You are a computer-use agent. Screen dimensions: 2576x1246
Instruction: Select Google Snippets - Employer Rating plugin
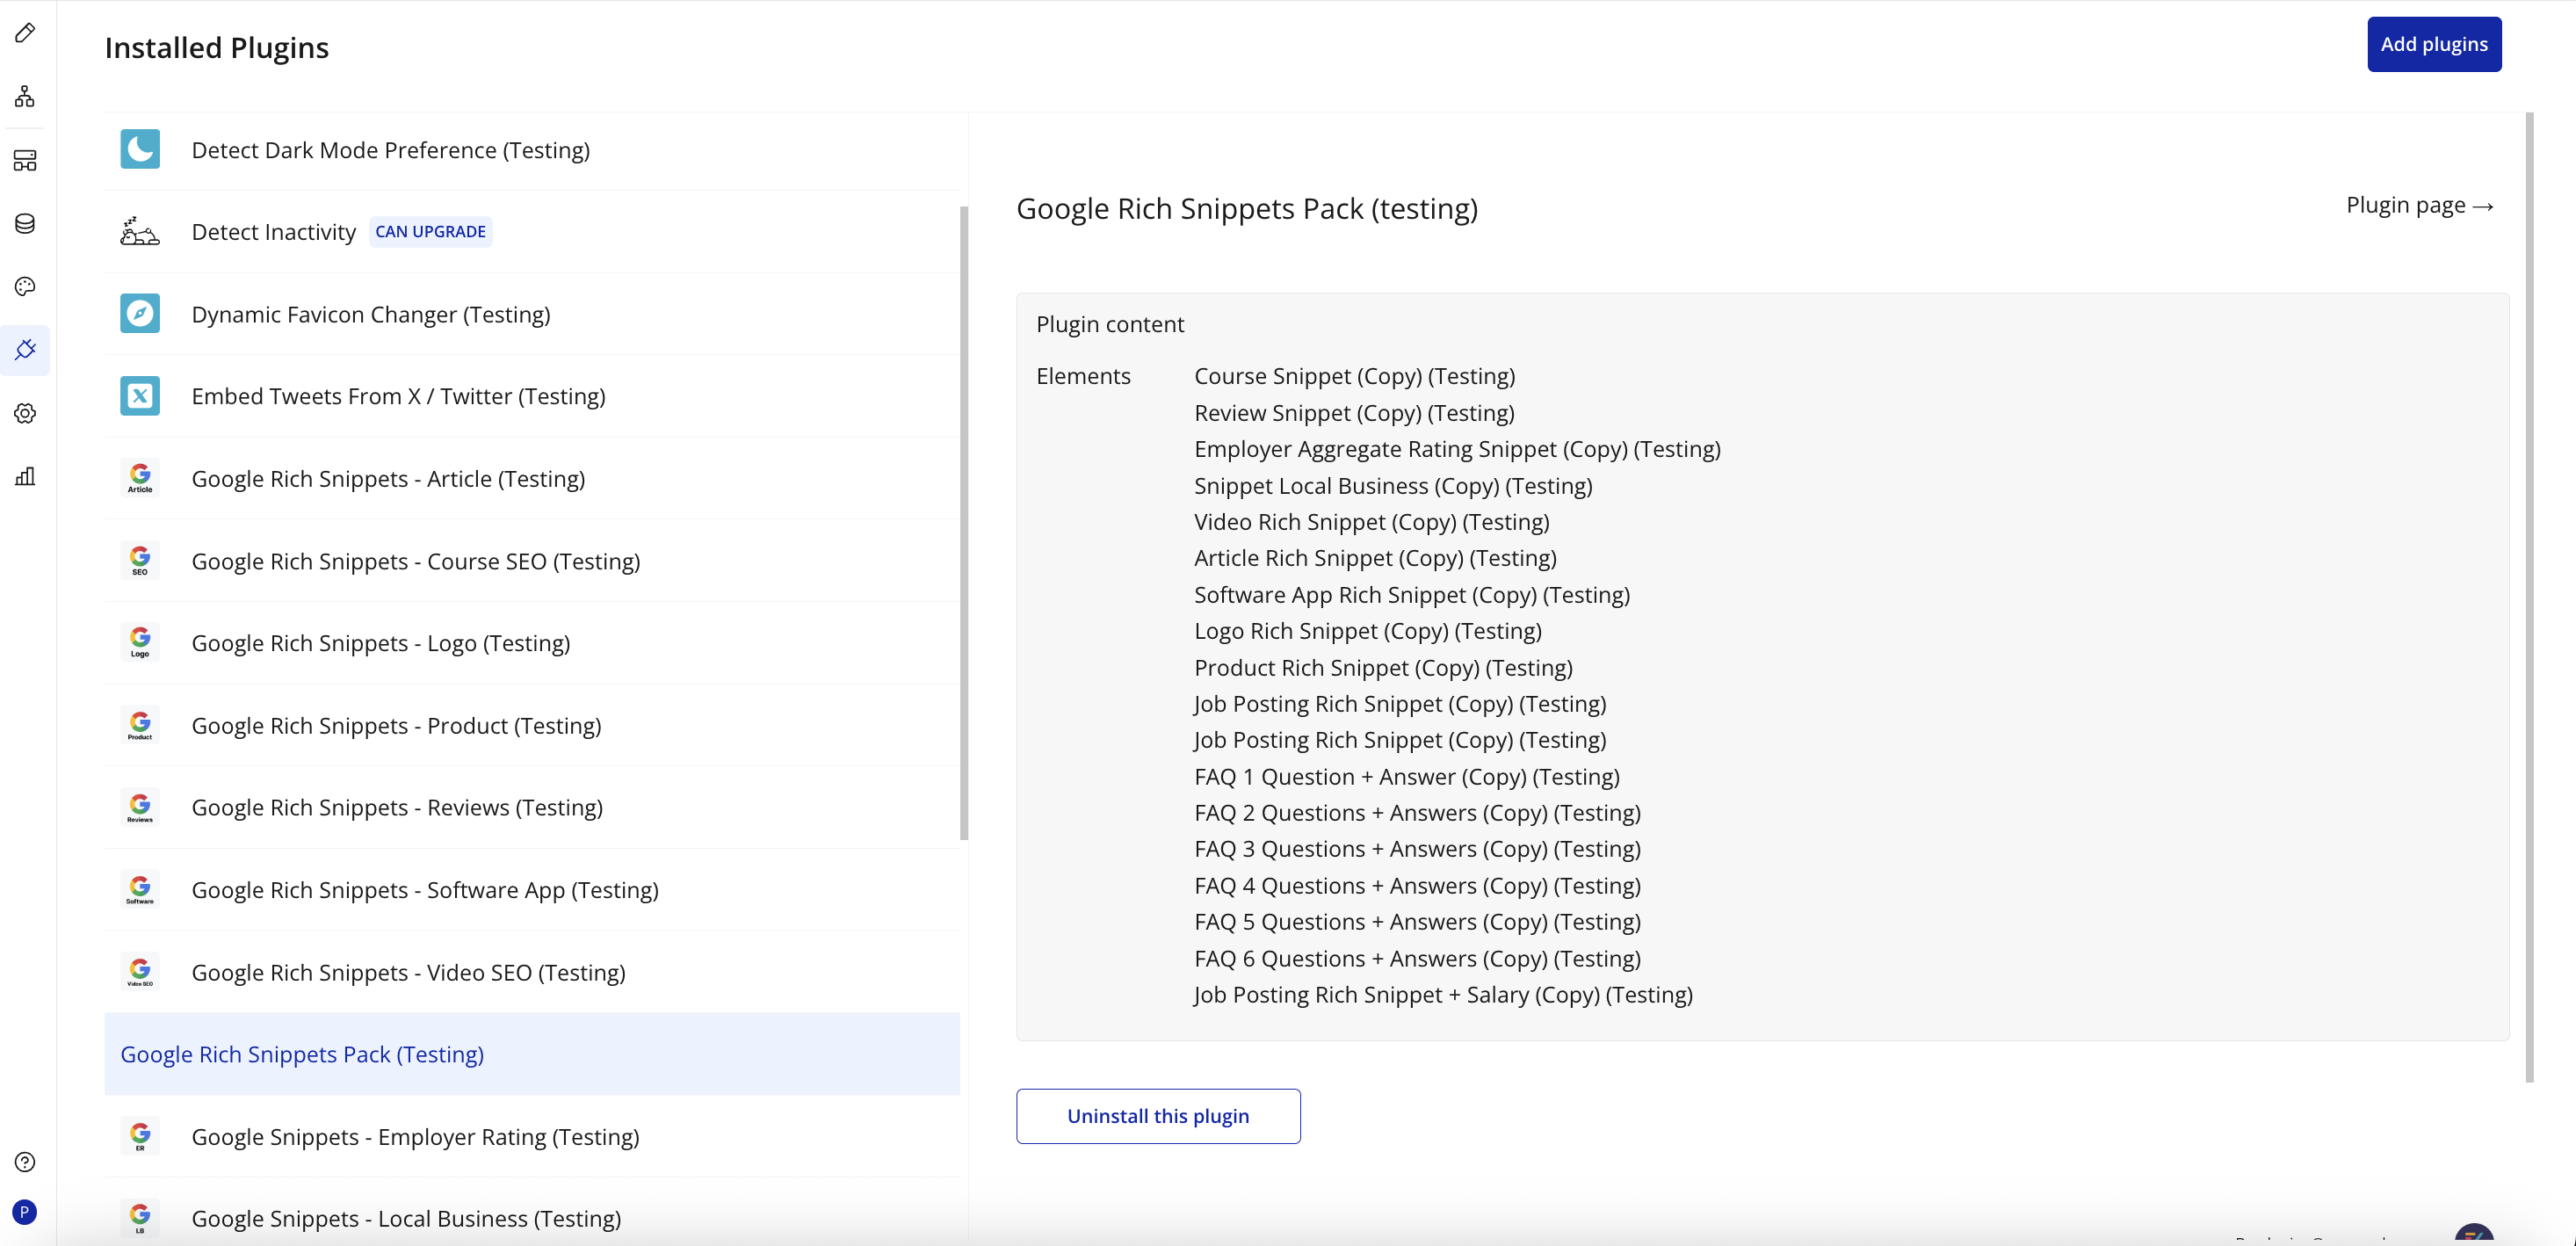[x=415, y=1137]
